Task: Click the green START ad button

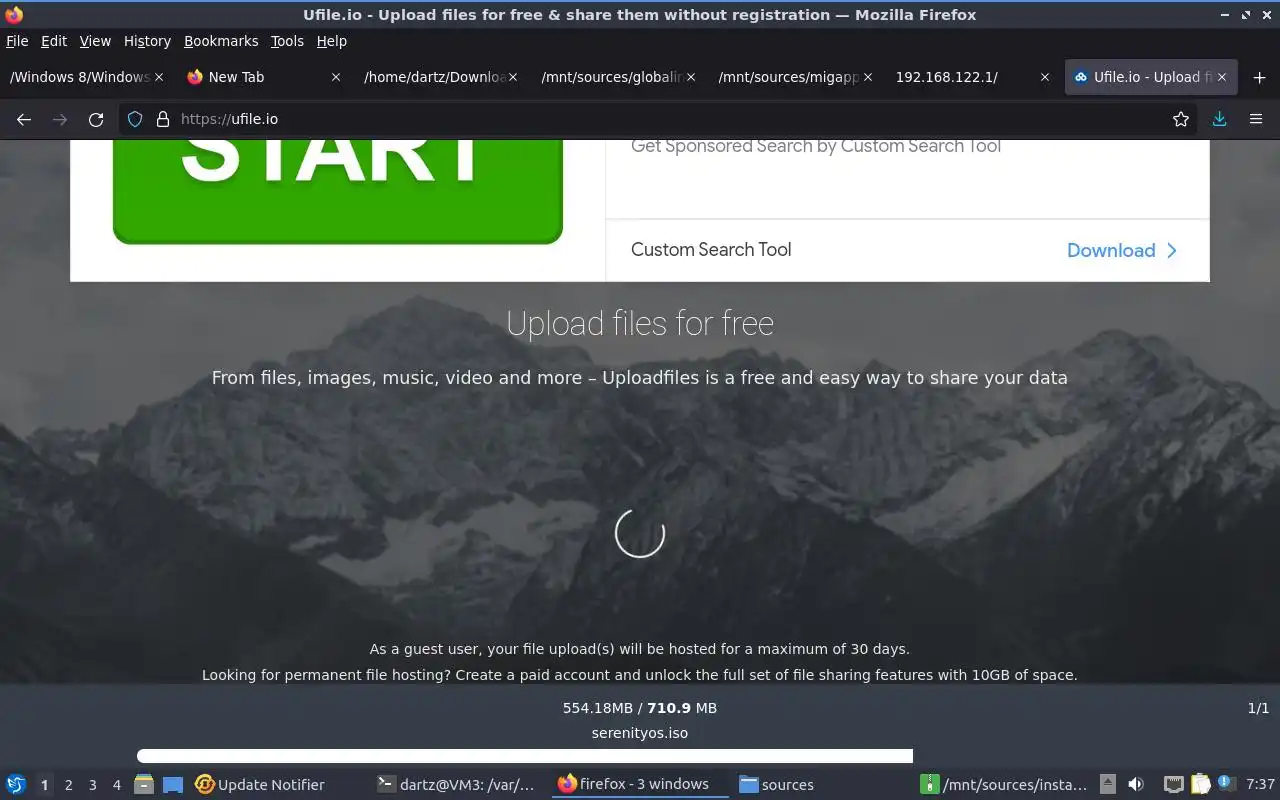Action: coord(338,191)
